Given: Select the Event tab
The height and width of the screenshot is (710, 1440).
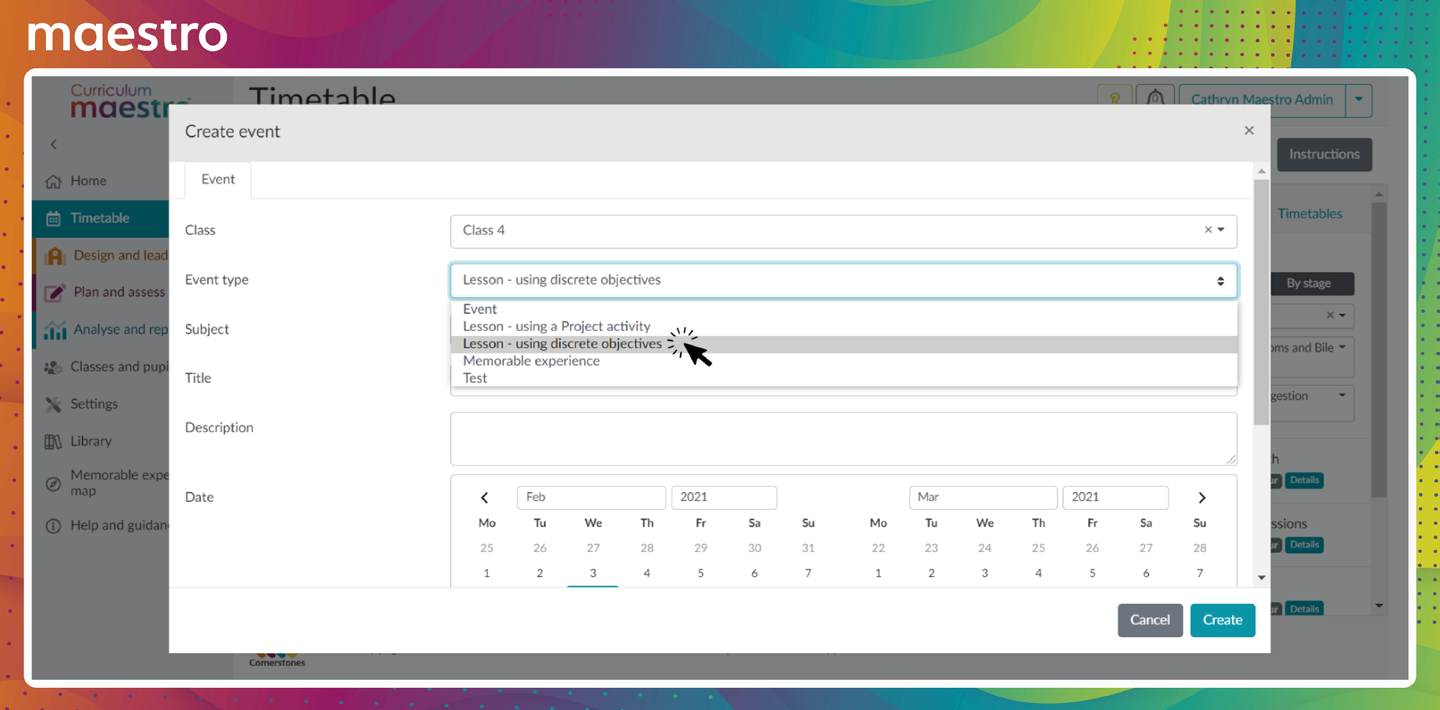Looking at the screenshot, I should [218, 180].
